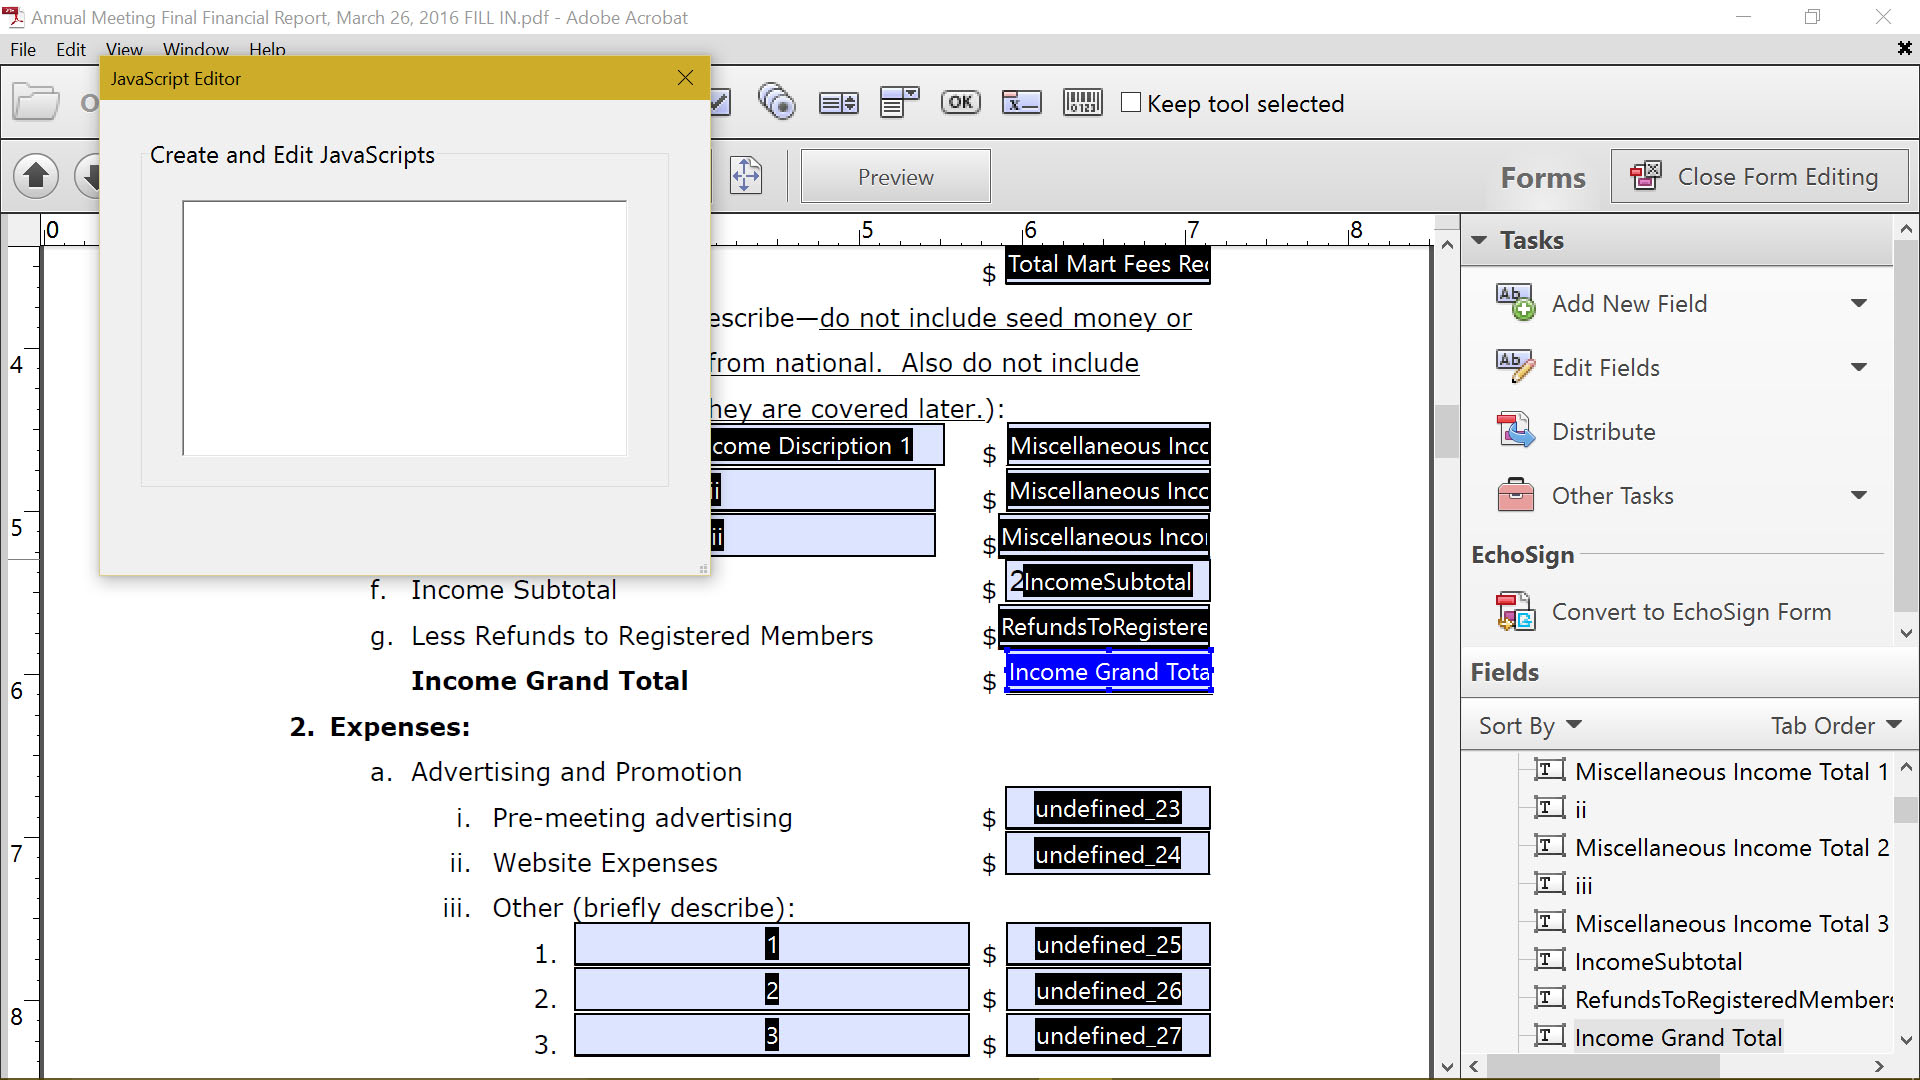Click the folder open icon in toolbar

(36, 102)
